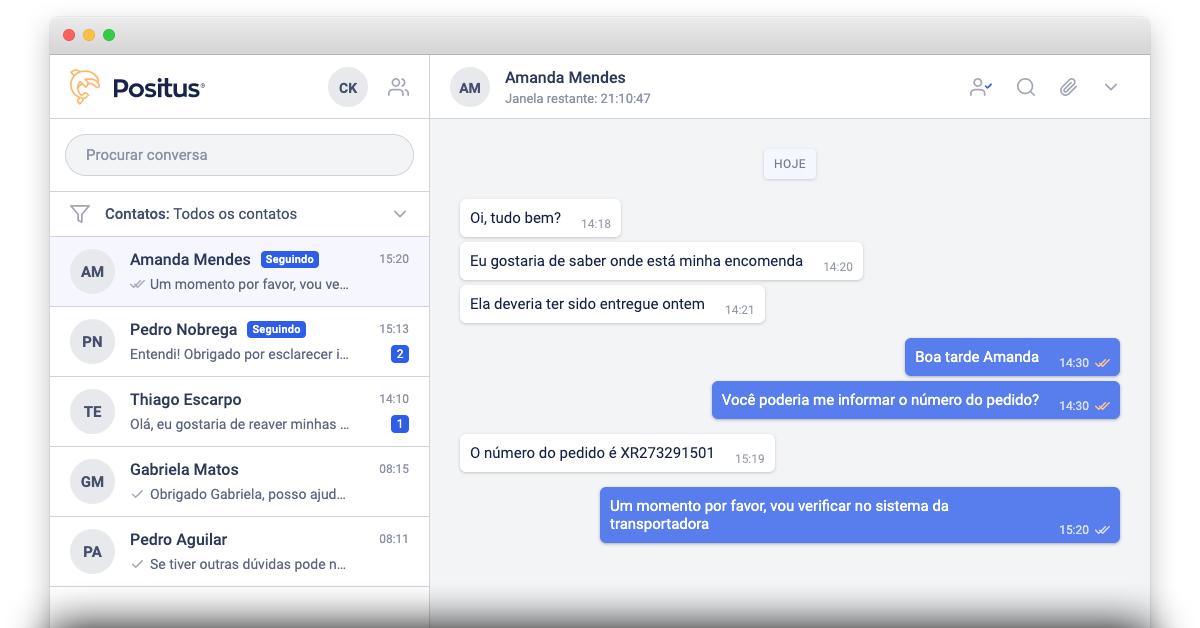Image resolution: width=1200 pixels, height=628 pixels.
Task: Select Pedro Aguilar conversation
Action: click(x=239, y=551)
